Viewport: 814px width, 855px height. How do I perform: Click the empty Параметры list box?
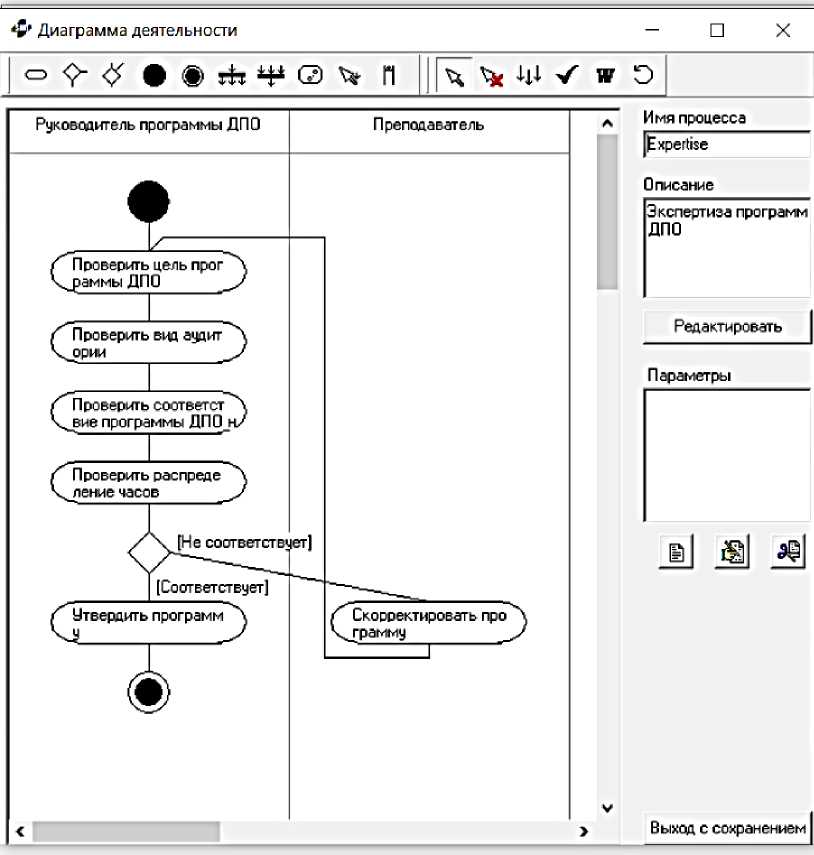(x=727, y=455)
